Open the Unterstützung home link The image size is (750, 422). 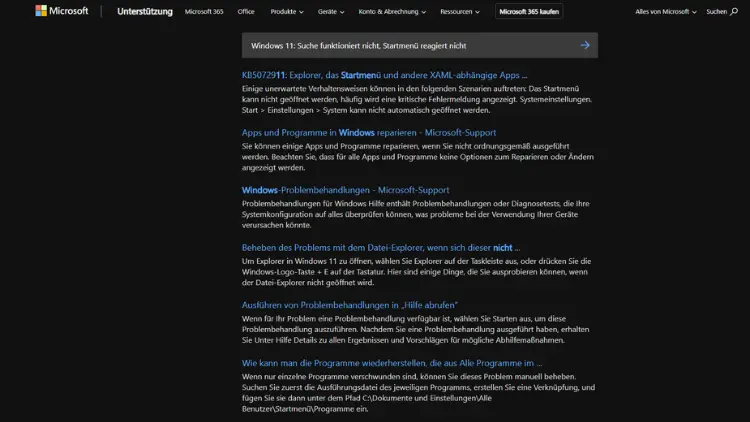[145, 11]
